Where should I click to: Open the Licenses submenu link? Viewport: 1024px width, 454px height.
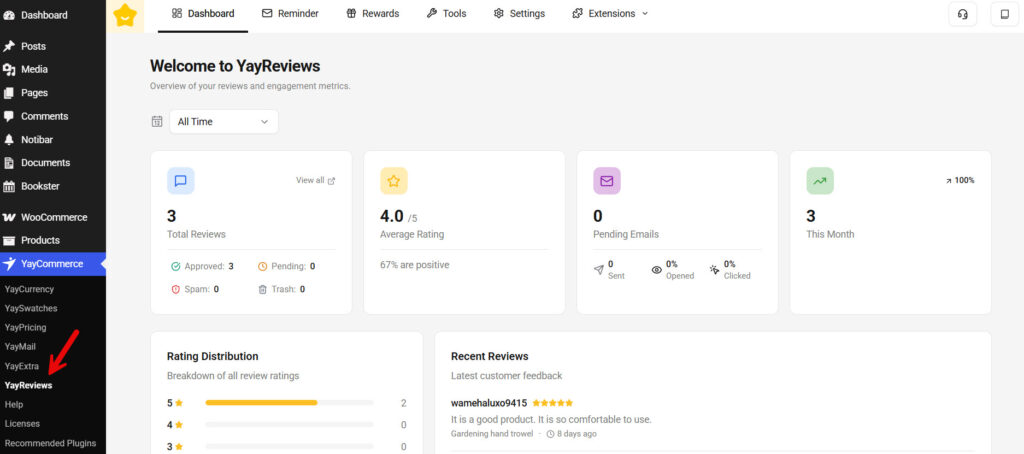pos(22,424)
